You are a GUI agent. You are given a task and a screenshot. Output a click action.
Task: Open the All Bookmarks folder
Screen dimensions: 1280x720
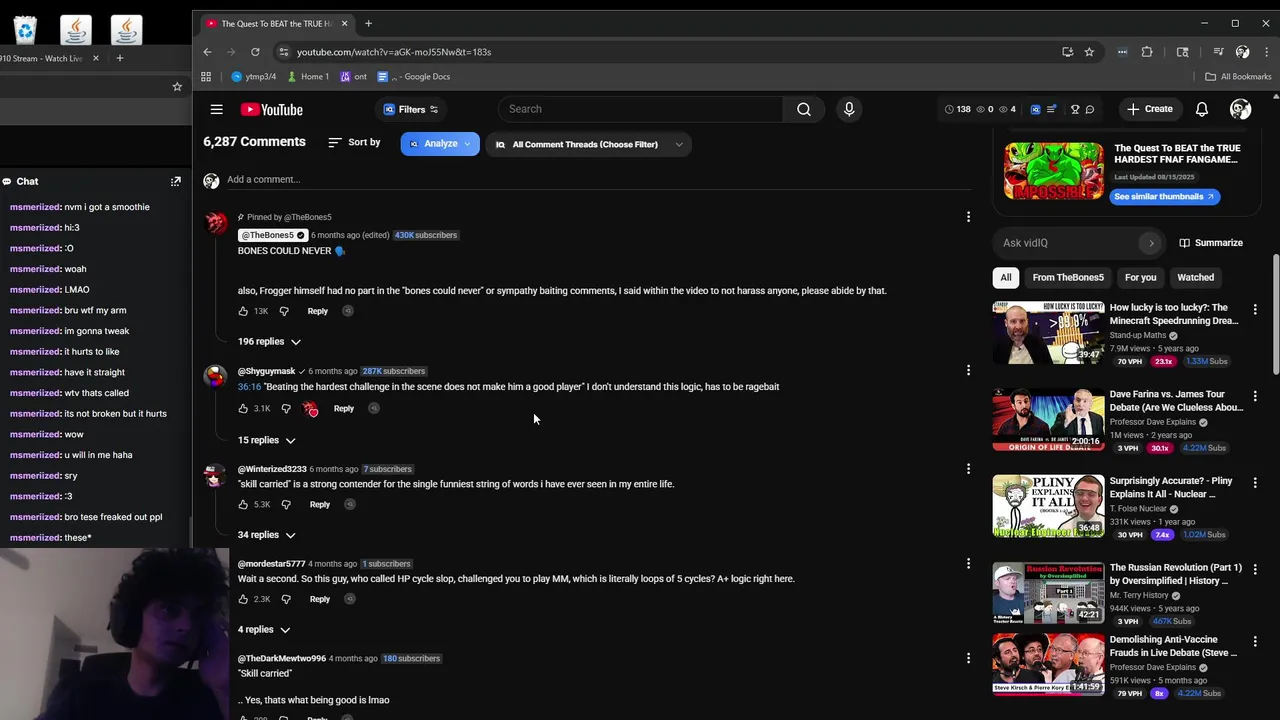pyautogui.click(x=1238, y=76)
